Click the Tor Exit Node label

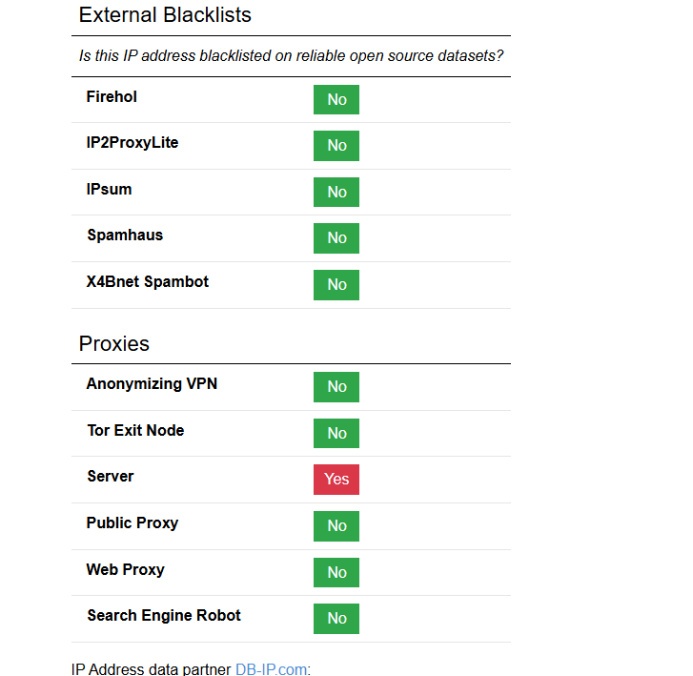135,431
